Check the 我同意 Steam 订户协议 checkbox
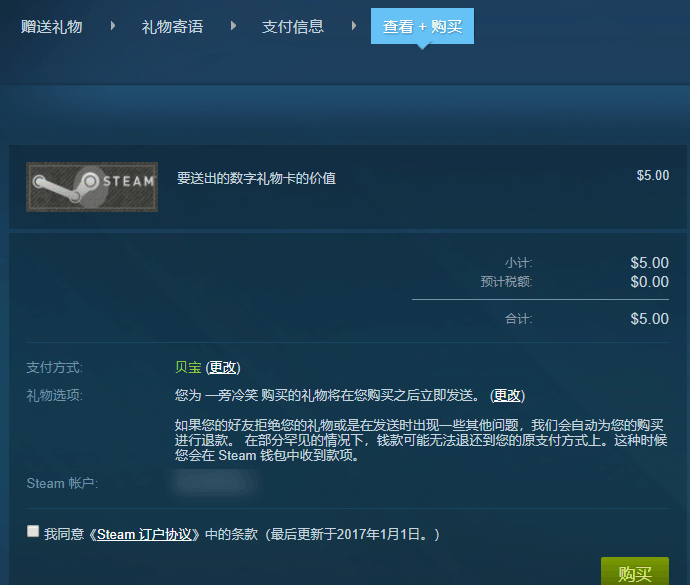This screenshot has width=690, height=585. 33,531
